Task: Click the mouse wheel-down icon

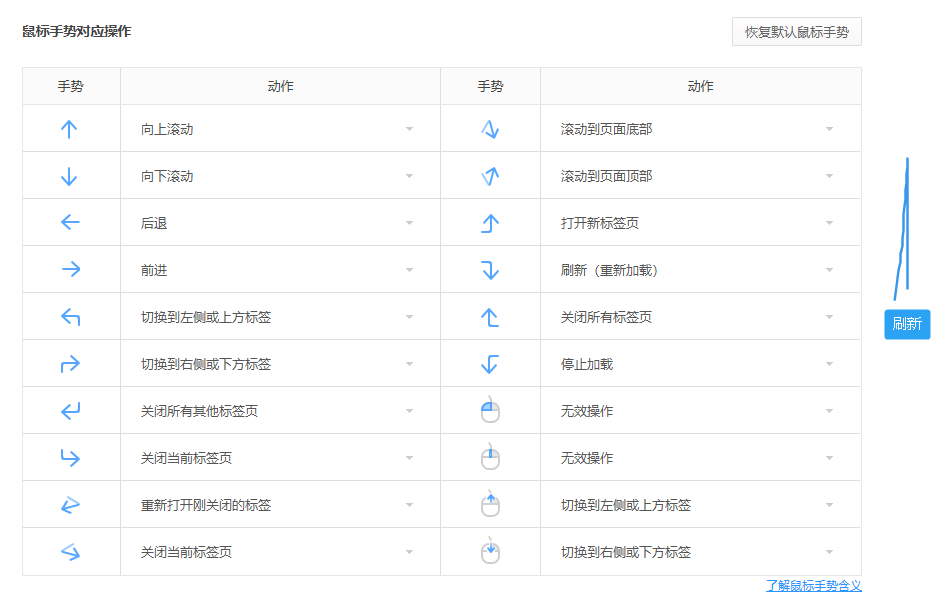Action: [x=490, y=551]
